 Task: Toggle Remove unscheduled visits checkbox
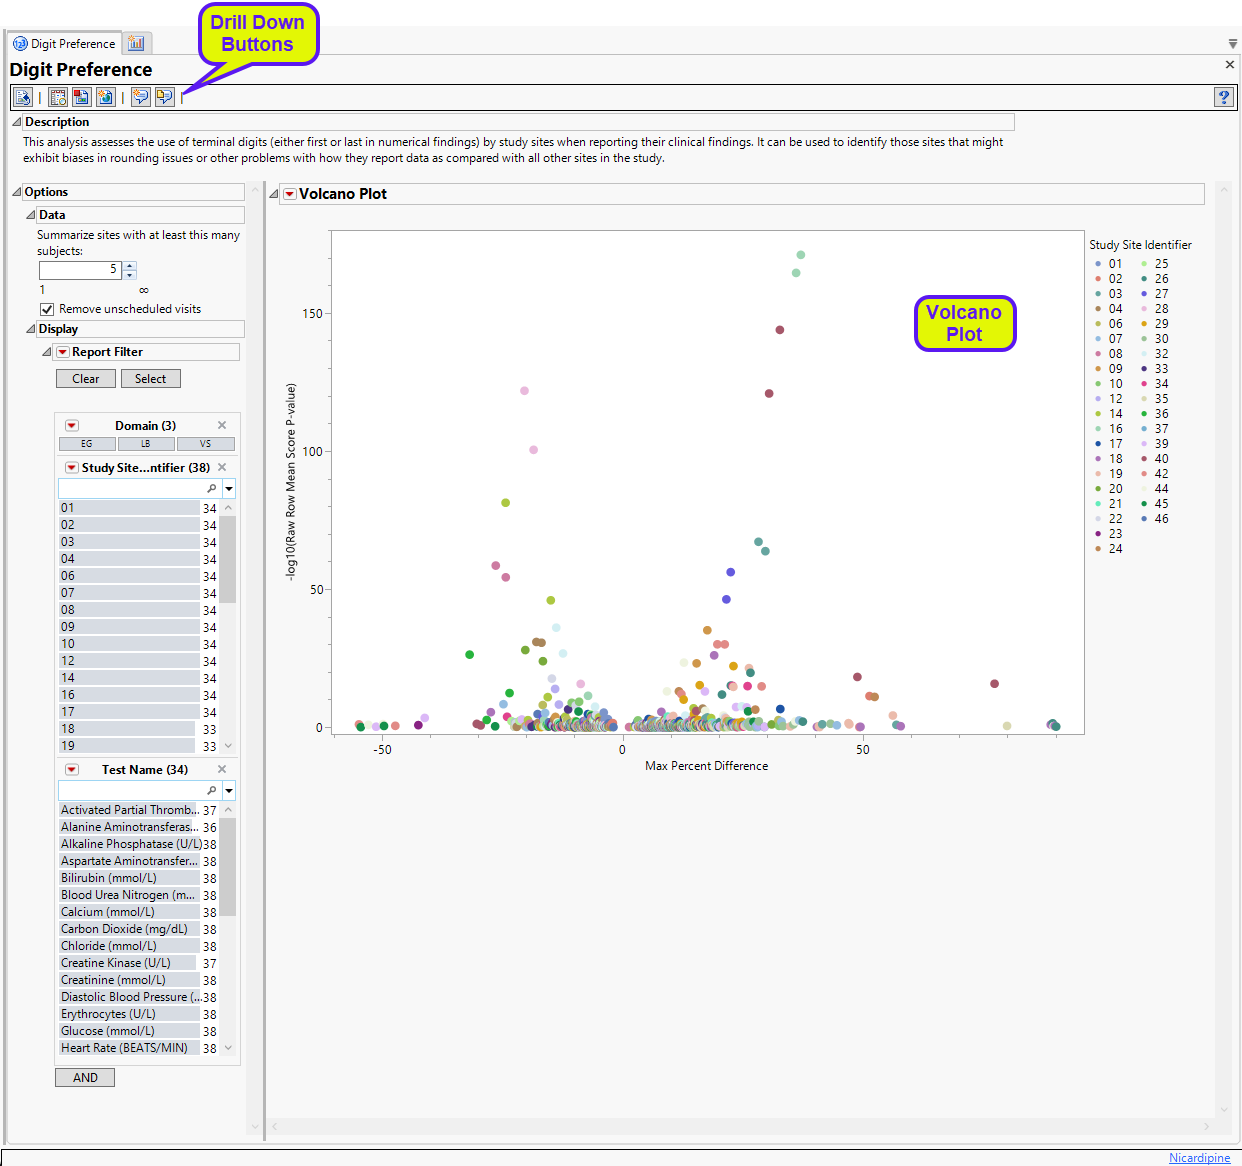(47, 309)
